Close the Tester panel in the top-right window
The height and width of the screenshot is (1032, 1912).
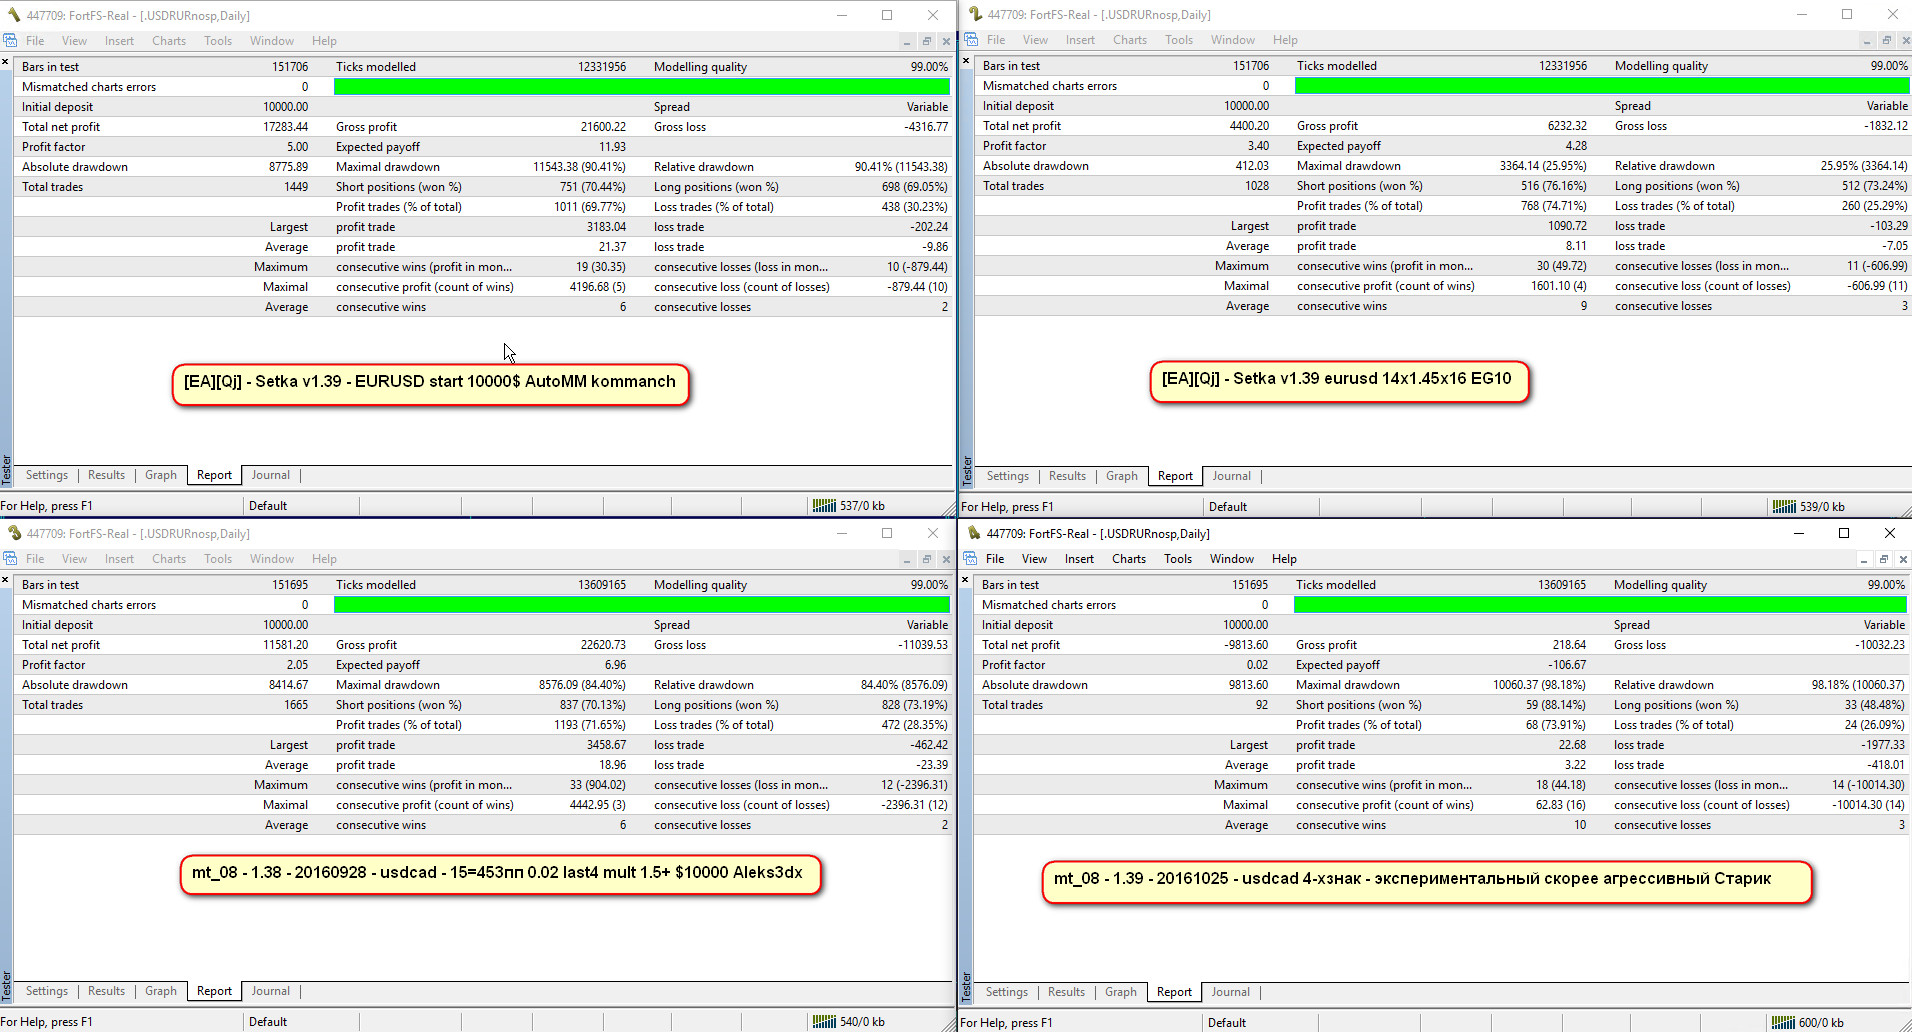click(x=966, y=62)
